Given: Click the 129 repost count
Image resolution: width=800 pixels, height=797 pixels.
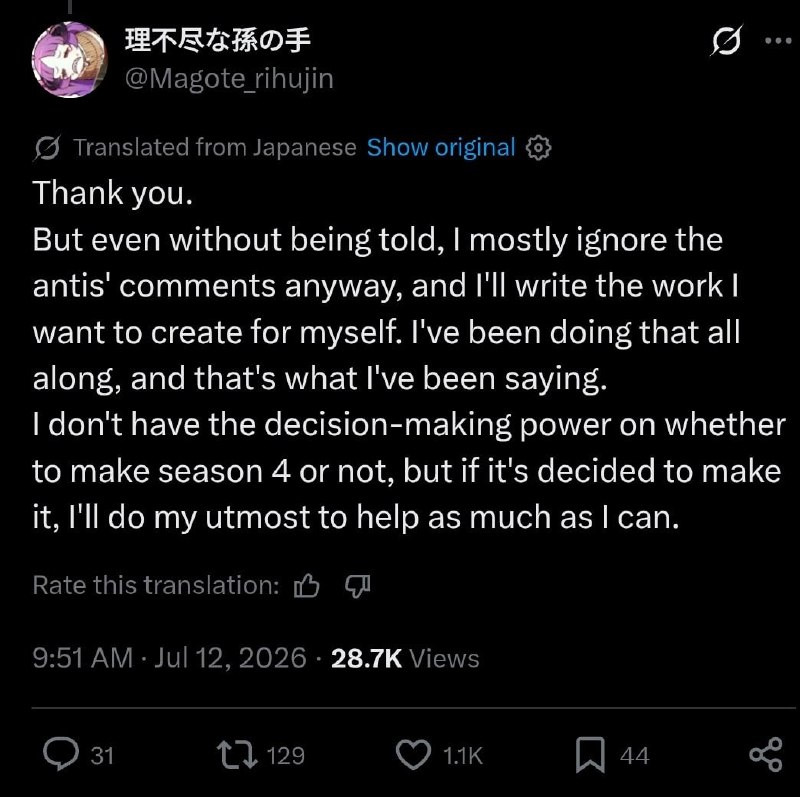Looking at the screenshot, I should (x=286, y=756).
